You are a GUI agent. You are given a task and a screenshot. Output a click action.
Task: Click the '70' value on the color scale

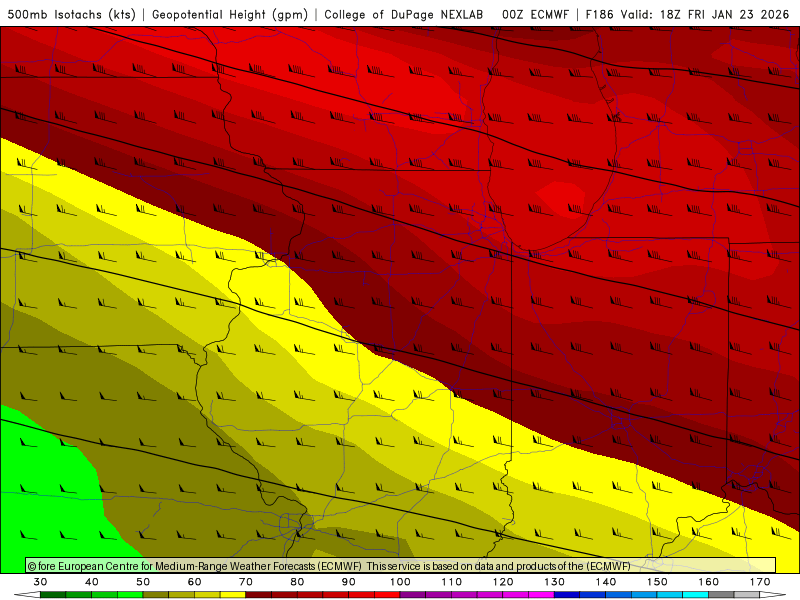[246, 582]
